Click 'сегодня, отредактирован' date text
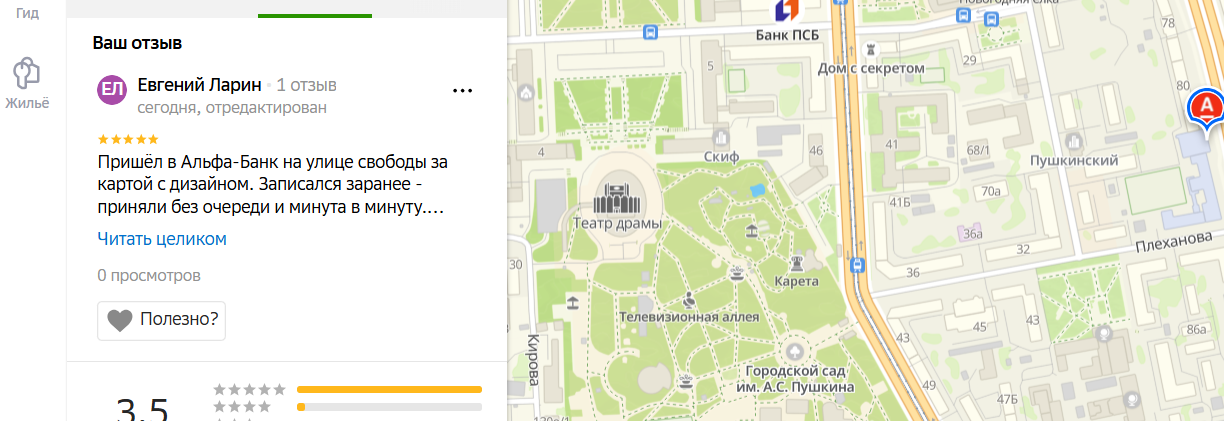This screenshot has width=1224, height=421. coord(232,107)
